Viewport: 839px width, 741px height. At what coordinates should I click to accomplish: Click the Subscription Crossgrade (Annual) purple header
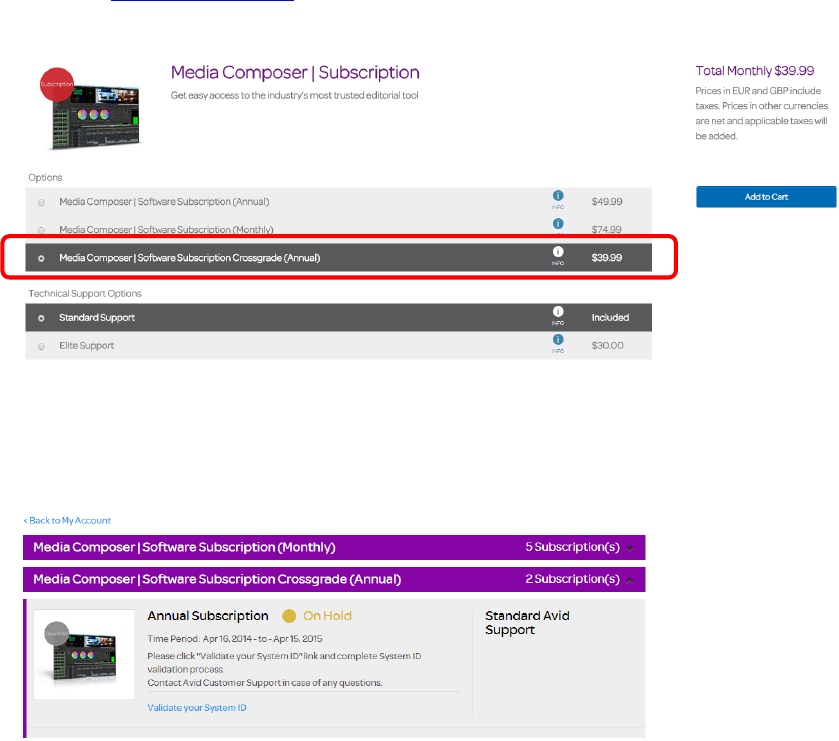(334, 579)
